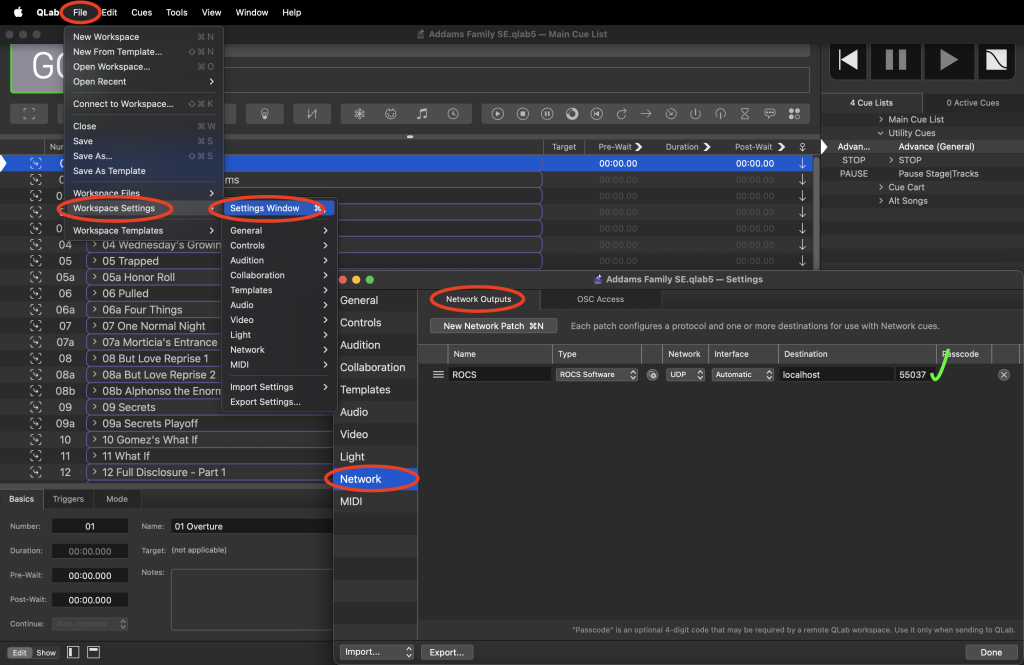Add a MIDI cue from toolbar
This screenshot has height=665, width=1024.
point(391,114)
